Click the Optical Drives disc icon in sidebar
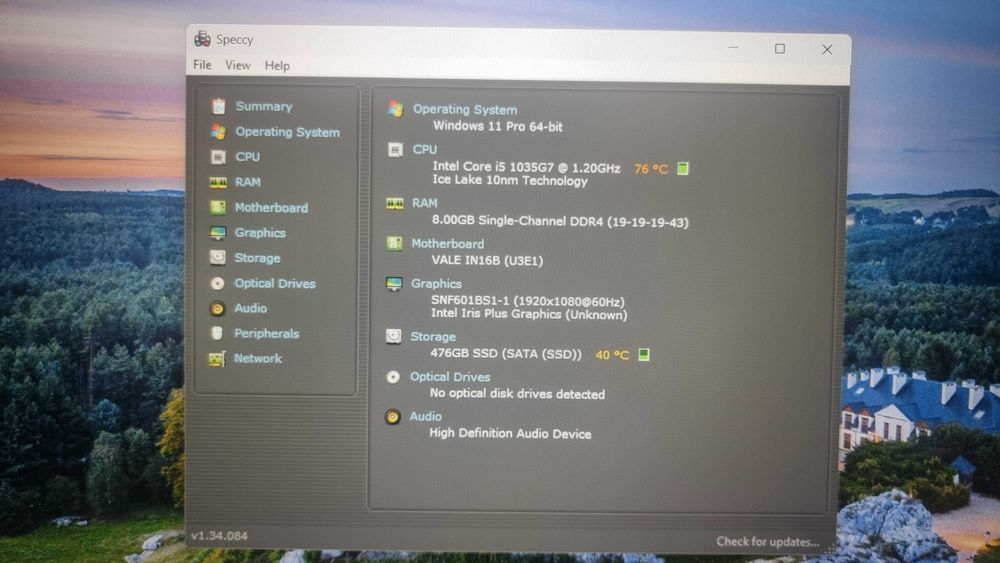Viewport: 1000px width, 563px height. tap(218, 283)
